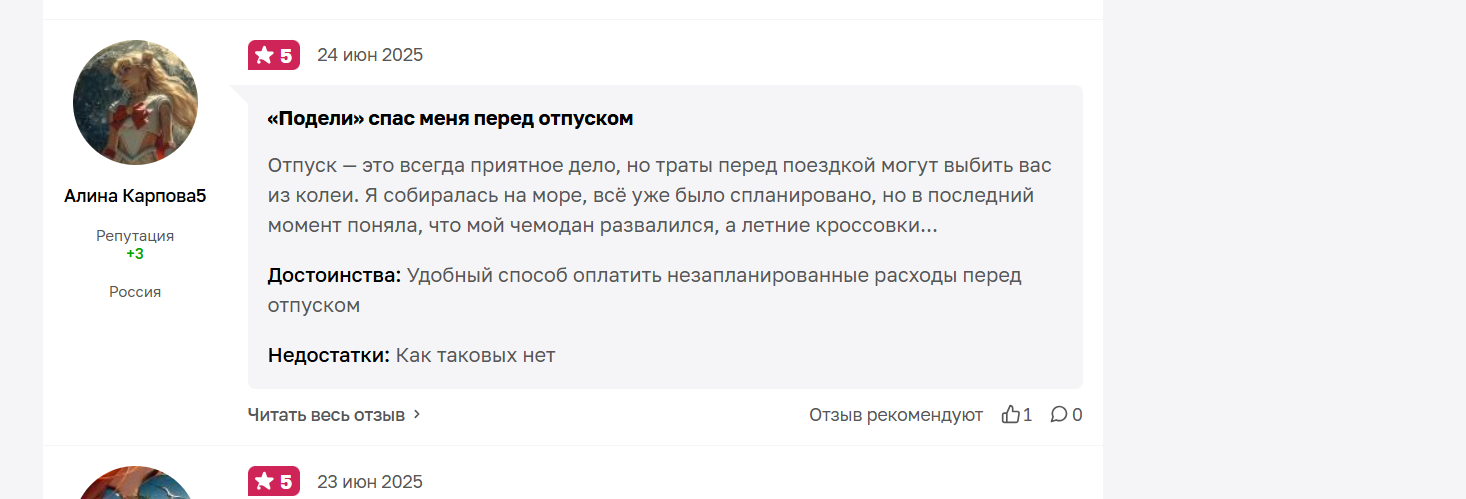Click the 5-star rating badge dated 24 июн
Screen dimensions: 1466x499
[x=274, y=55]
